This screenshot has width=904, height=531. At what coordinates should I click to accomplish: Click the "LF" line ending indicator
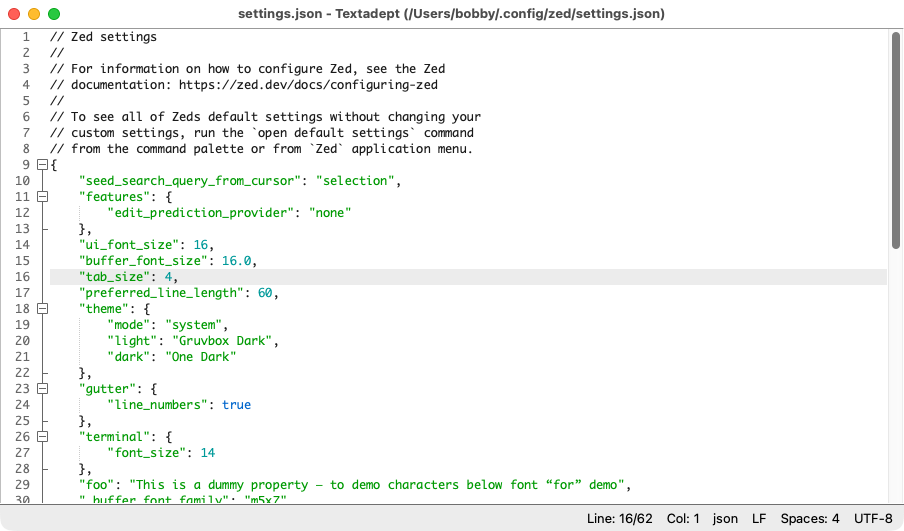(759, 518)
